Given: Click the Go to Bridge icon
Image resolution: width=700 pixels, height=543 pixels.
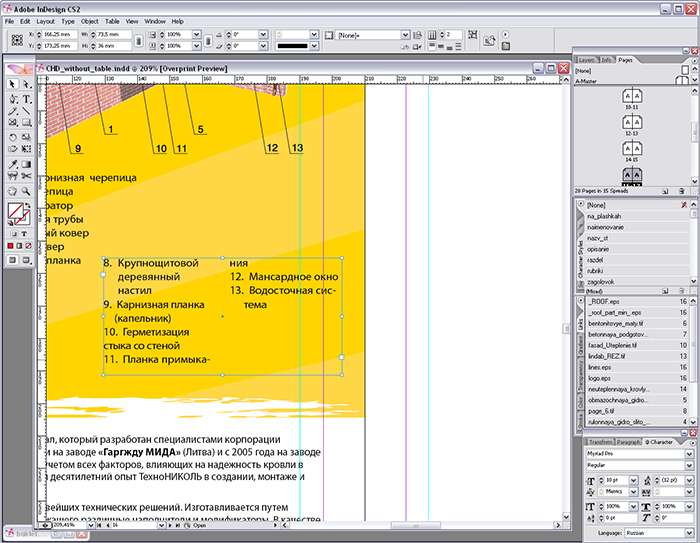Looking at the screenshot, I should 489,41.
